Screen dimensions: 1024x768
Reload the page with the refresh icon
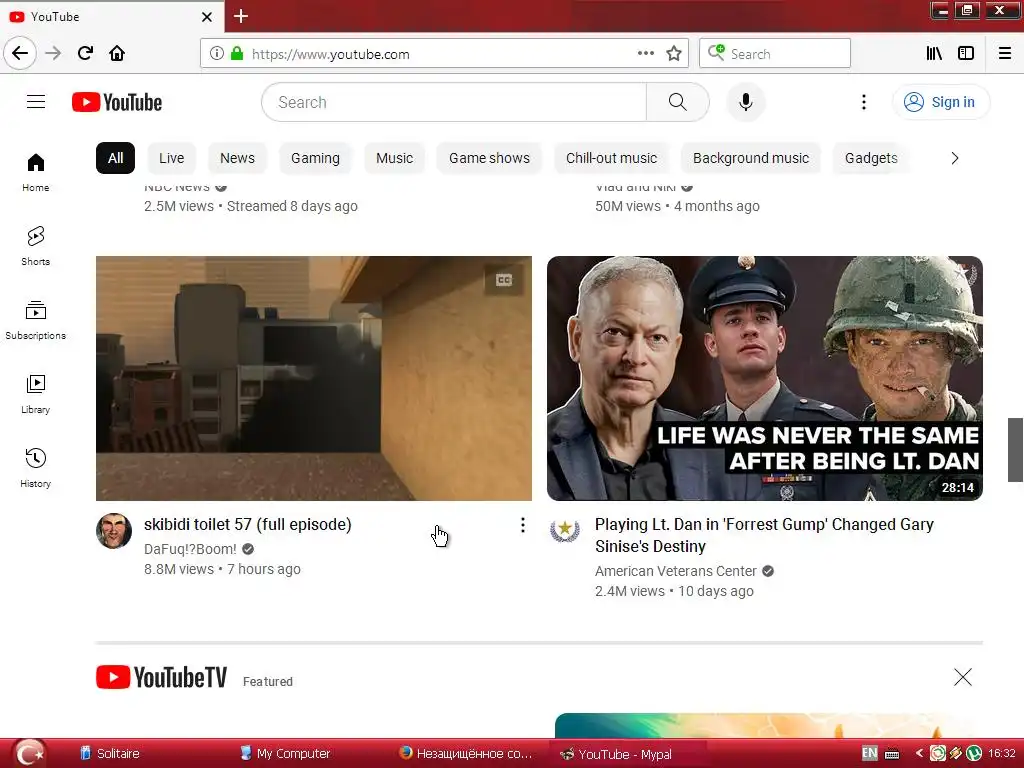[x=85, y=54]
